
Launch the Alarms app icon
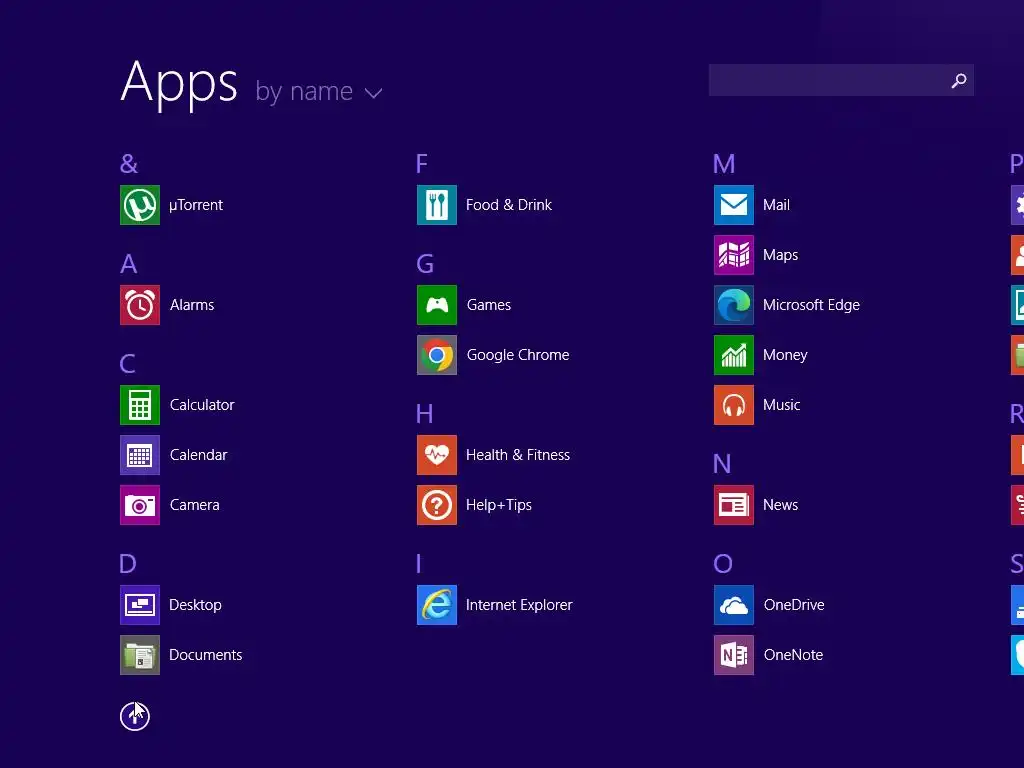[140, 305]
